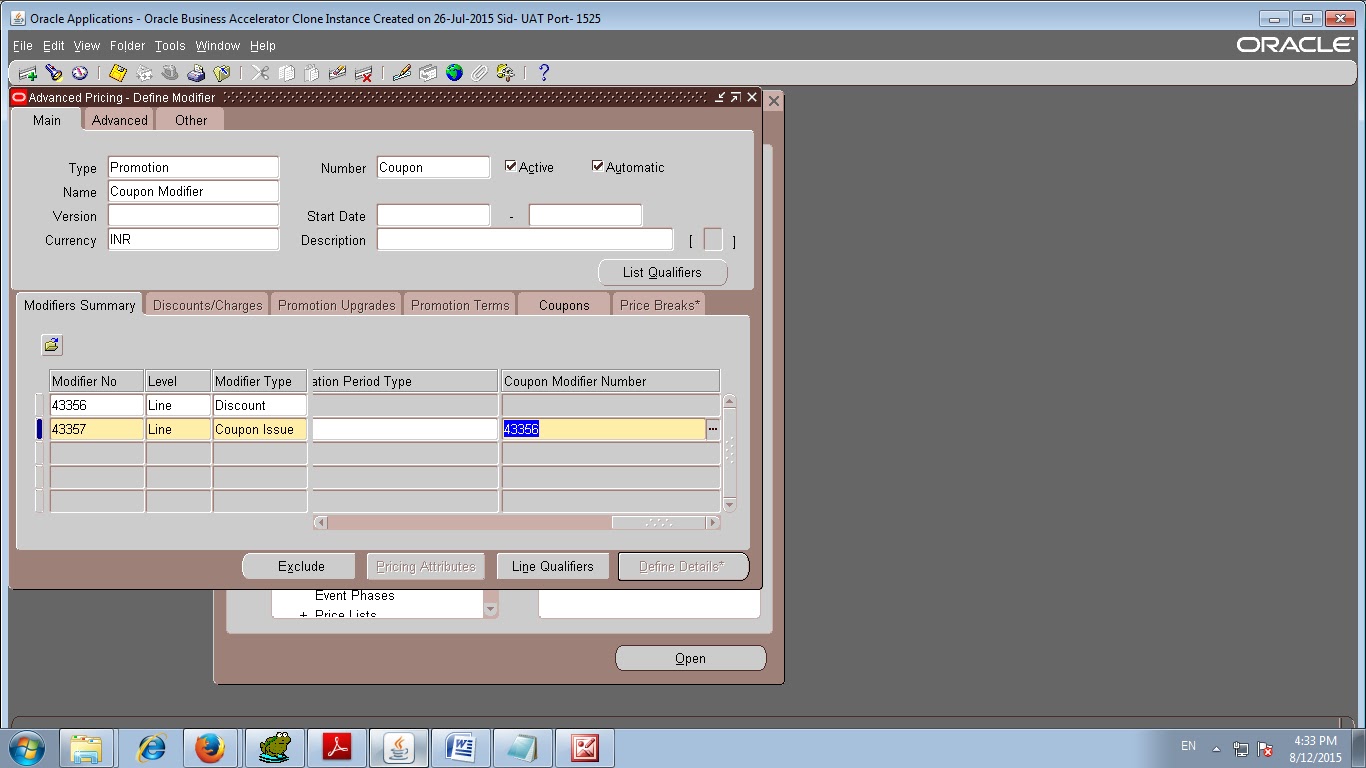1366x768 pixels.
Task: Click the Folder Tools icon
Action: click(x=506, y=73)
